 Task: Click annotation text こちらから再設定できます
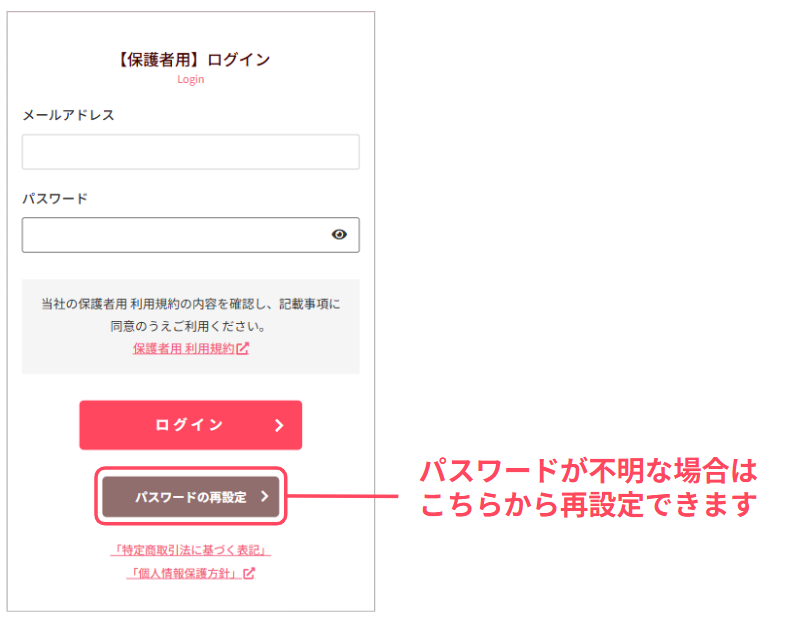tap(588, 506)
